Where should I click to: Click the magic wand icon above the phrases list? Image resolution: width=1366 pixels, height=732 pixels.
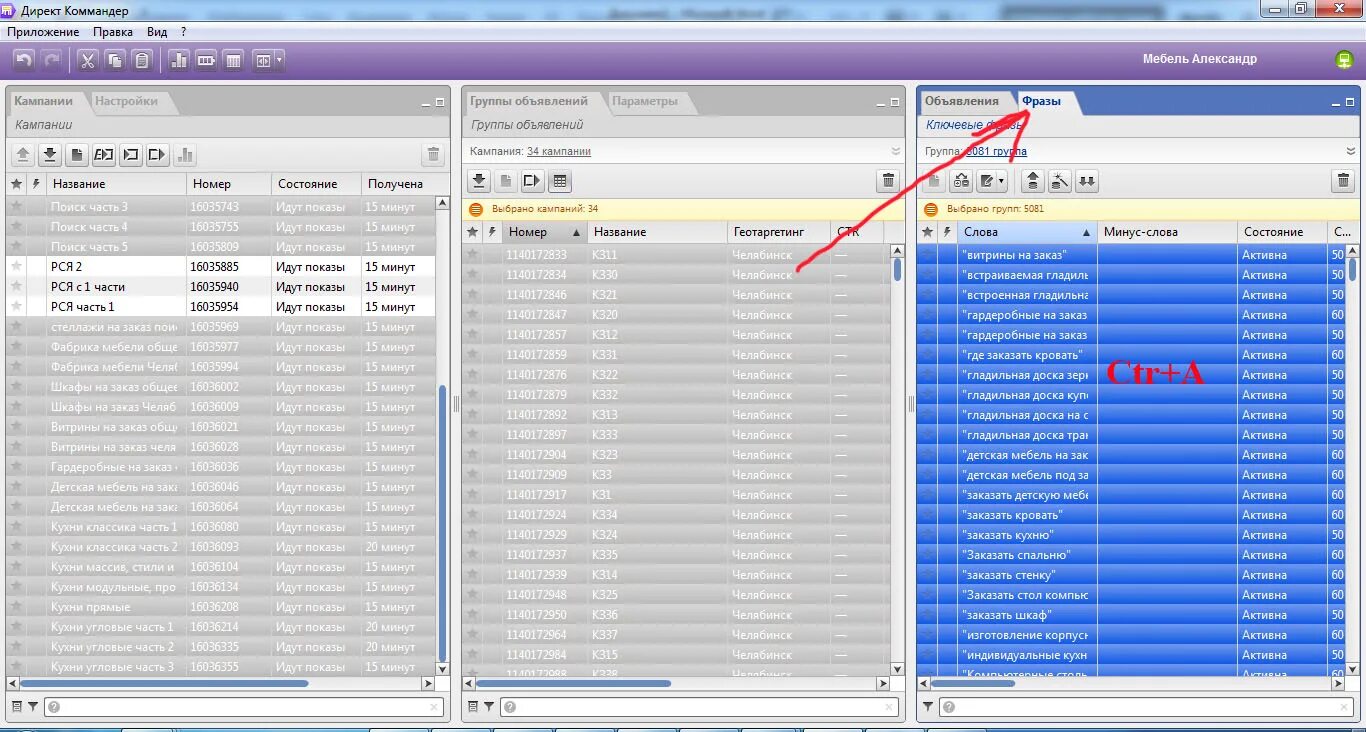coord(1061,181)
